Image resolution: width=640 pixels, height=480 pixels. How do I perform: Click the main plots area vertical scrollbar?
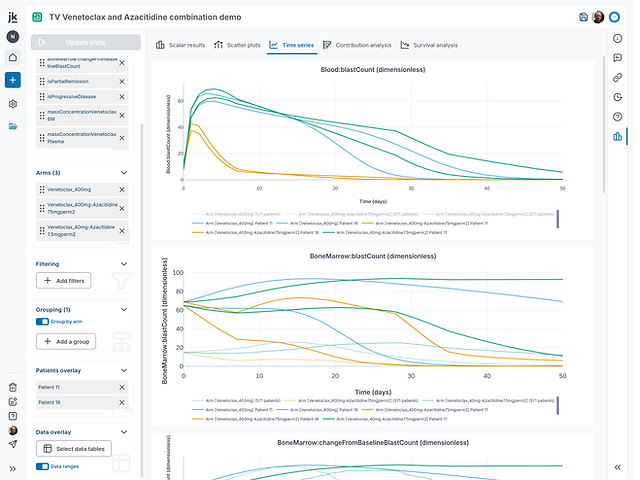(x=604, y=124)
